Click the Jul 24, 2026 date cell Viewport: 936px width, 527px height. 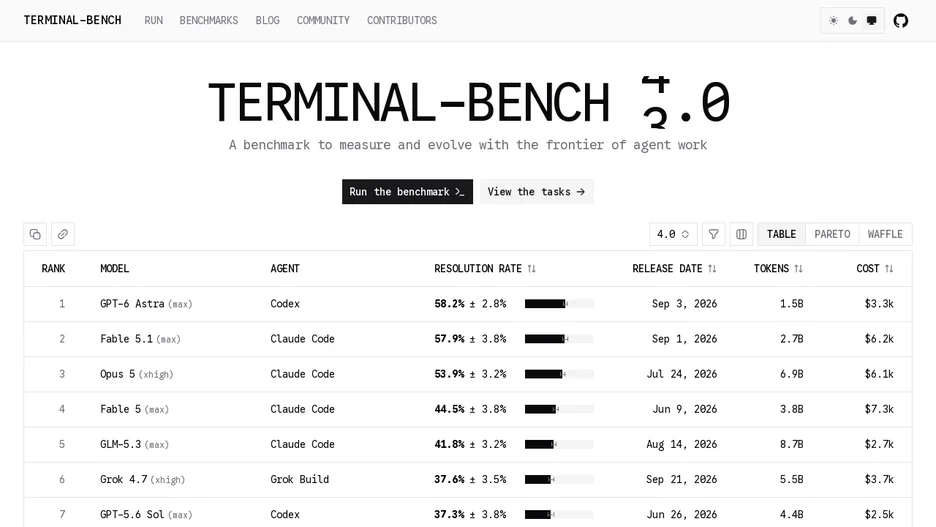(682, 374)
